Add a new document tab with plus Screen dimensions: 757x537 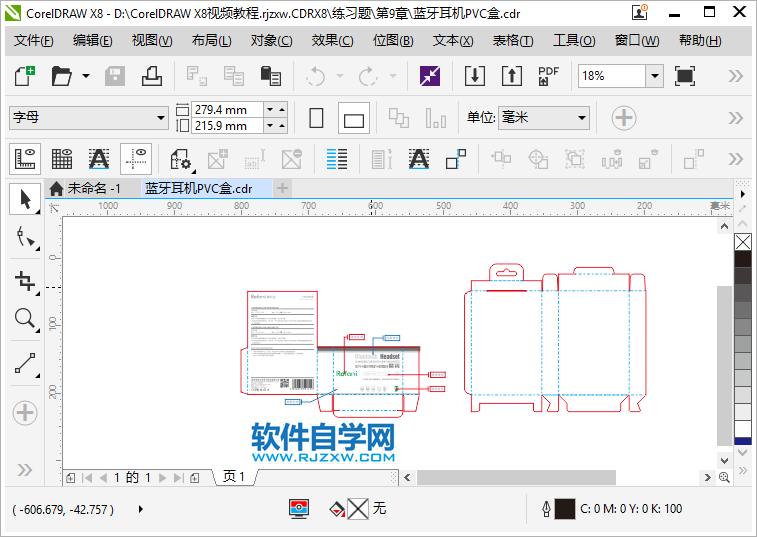[x=282, y=188]
